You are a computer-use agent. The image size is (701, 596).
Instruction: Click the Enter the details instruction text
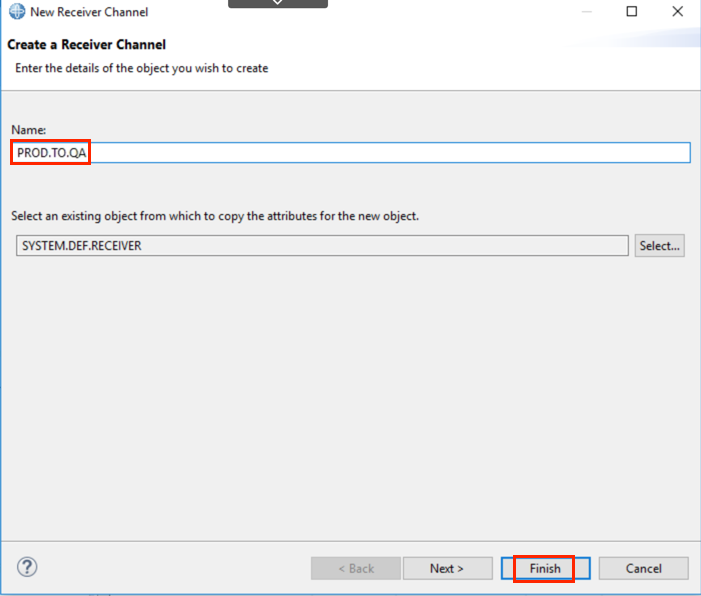pos(142,68)
